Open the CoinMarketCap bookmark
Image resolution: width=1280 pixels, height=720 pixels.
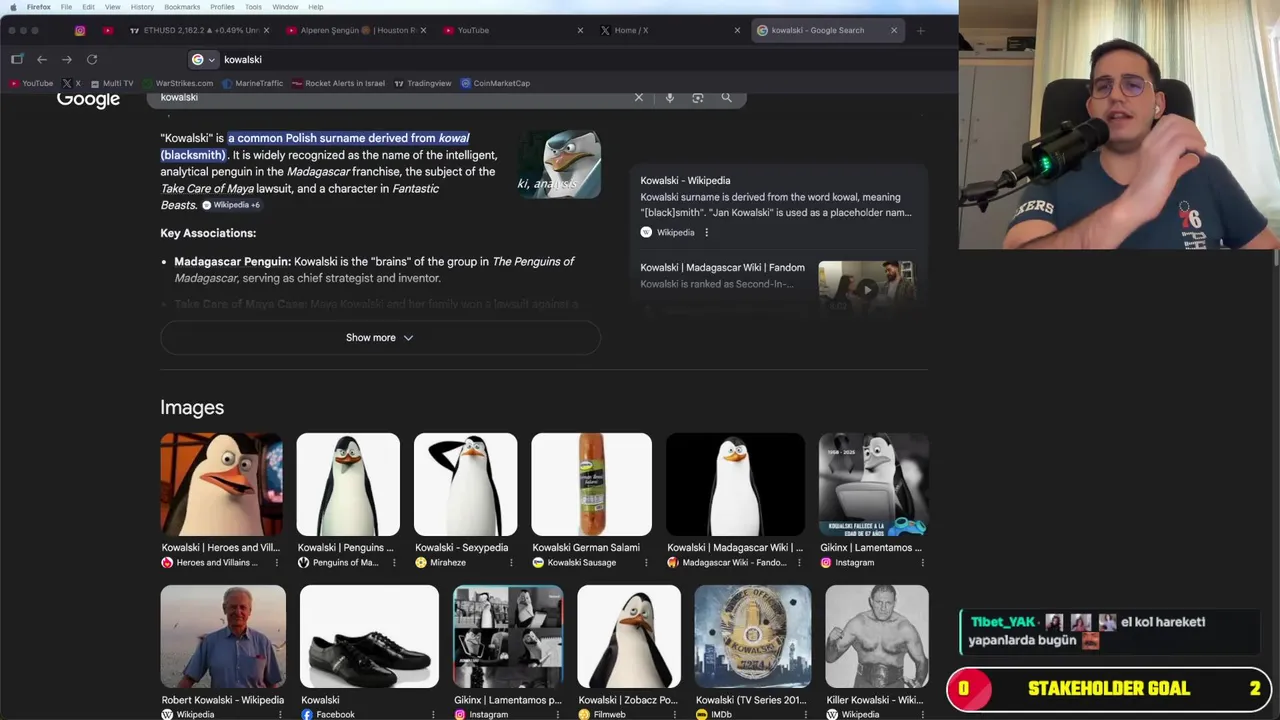point(495,83)
